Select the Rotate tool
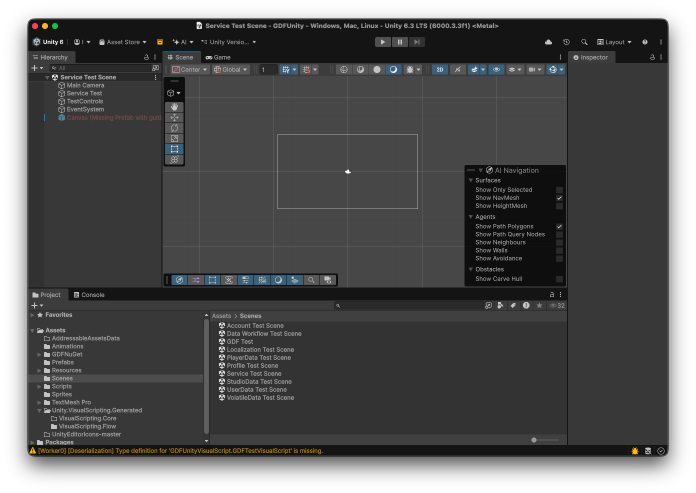This screenshot has height=493, width=696. 174,128
